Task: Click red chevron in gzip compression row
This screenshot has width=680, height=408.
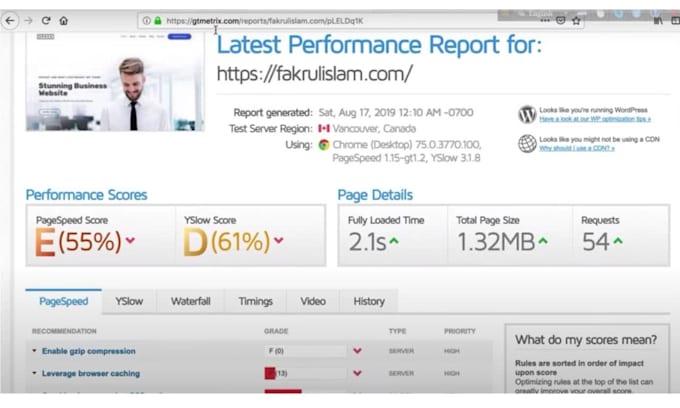Action: (357, 351)
